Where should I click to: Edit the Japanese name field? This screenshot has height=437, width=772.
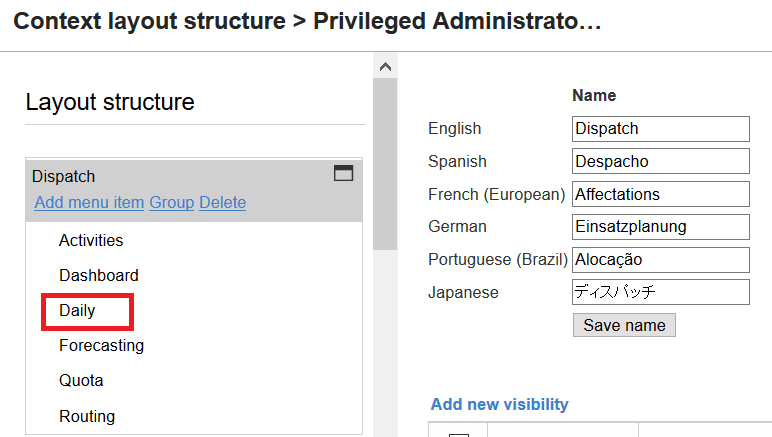click(x=661, y=292)
